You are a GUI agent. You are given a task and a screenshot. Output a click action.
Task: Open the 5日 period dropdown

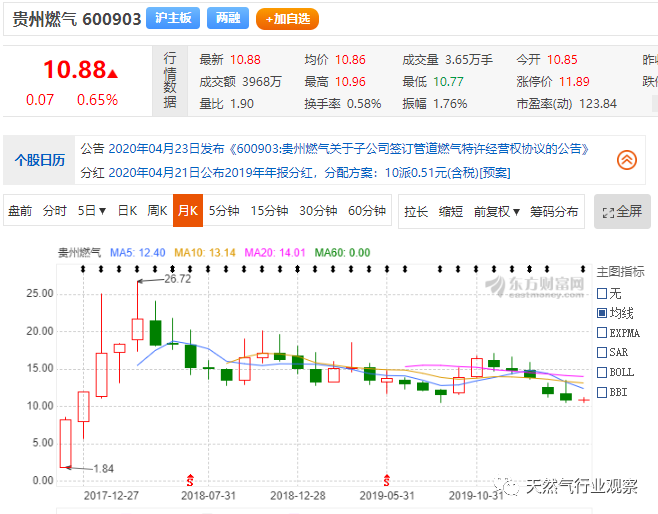point(92,211)
